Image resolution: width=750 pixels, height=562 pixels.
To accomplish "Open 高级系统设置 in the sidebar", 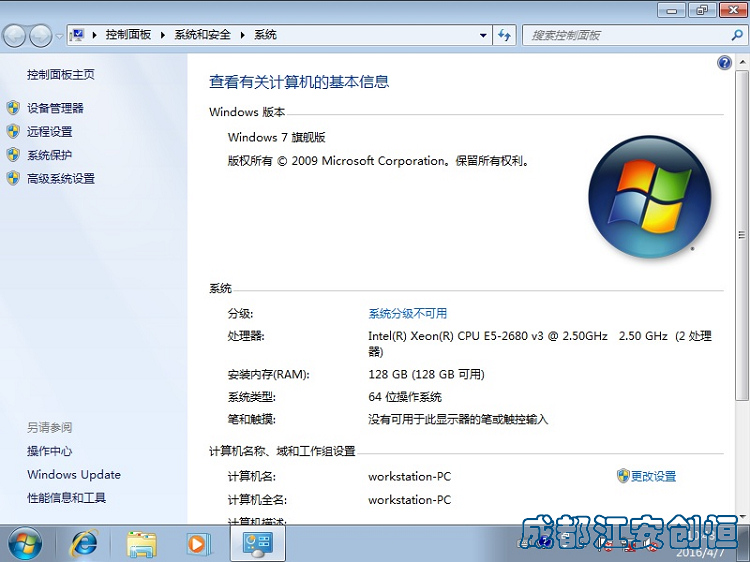I will pyautogui.click(x=61, y=178).
